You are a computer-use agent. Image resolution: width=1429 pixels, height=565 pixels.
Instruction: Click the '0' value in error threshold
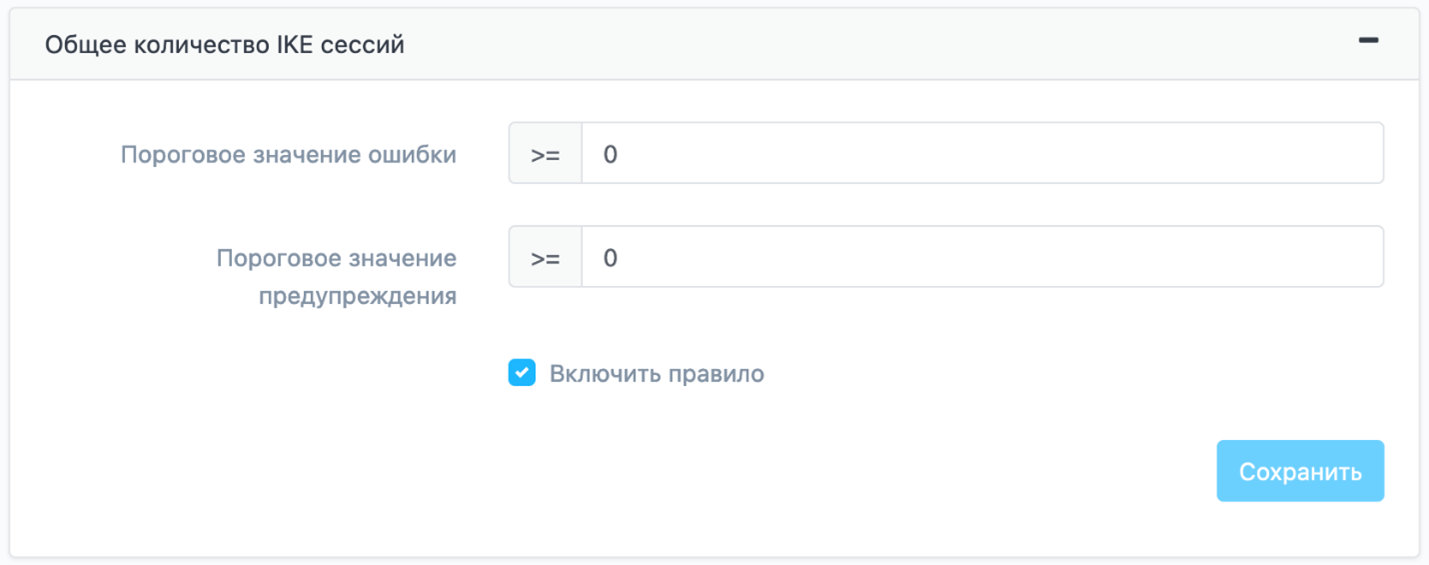coord(610,154)
